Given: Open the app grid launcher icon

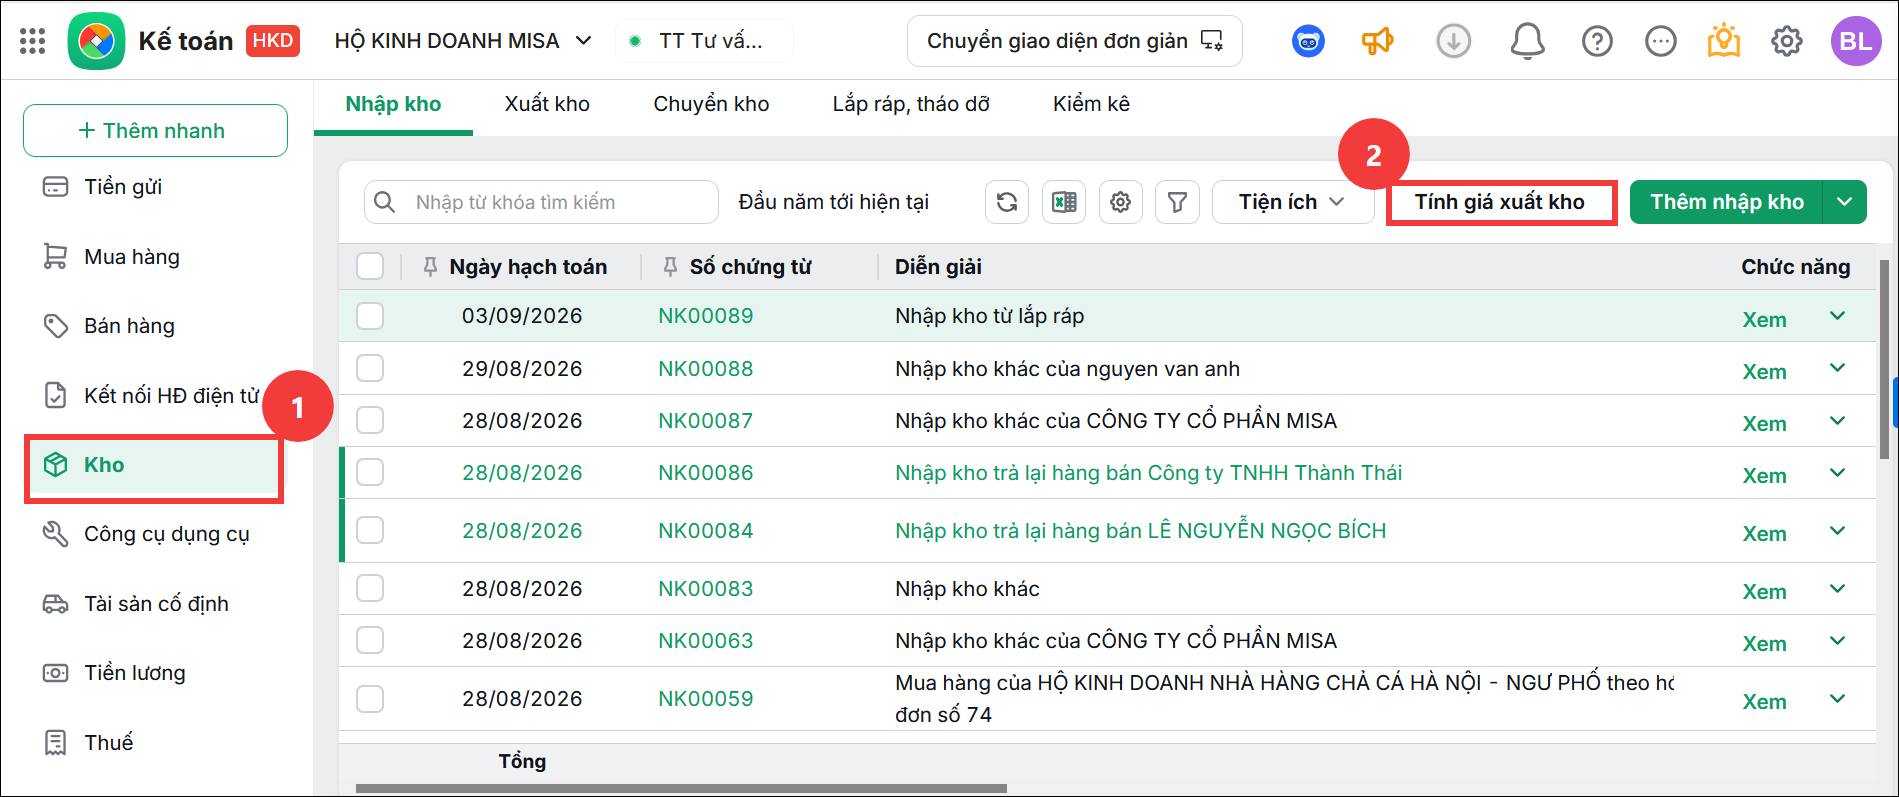Looking at the screenshot, I should pyautogui.click(x=33, y=41).
